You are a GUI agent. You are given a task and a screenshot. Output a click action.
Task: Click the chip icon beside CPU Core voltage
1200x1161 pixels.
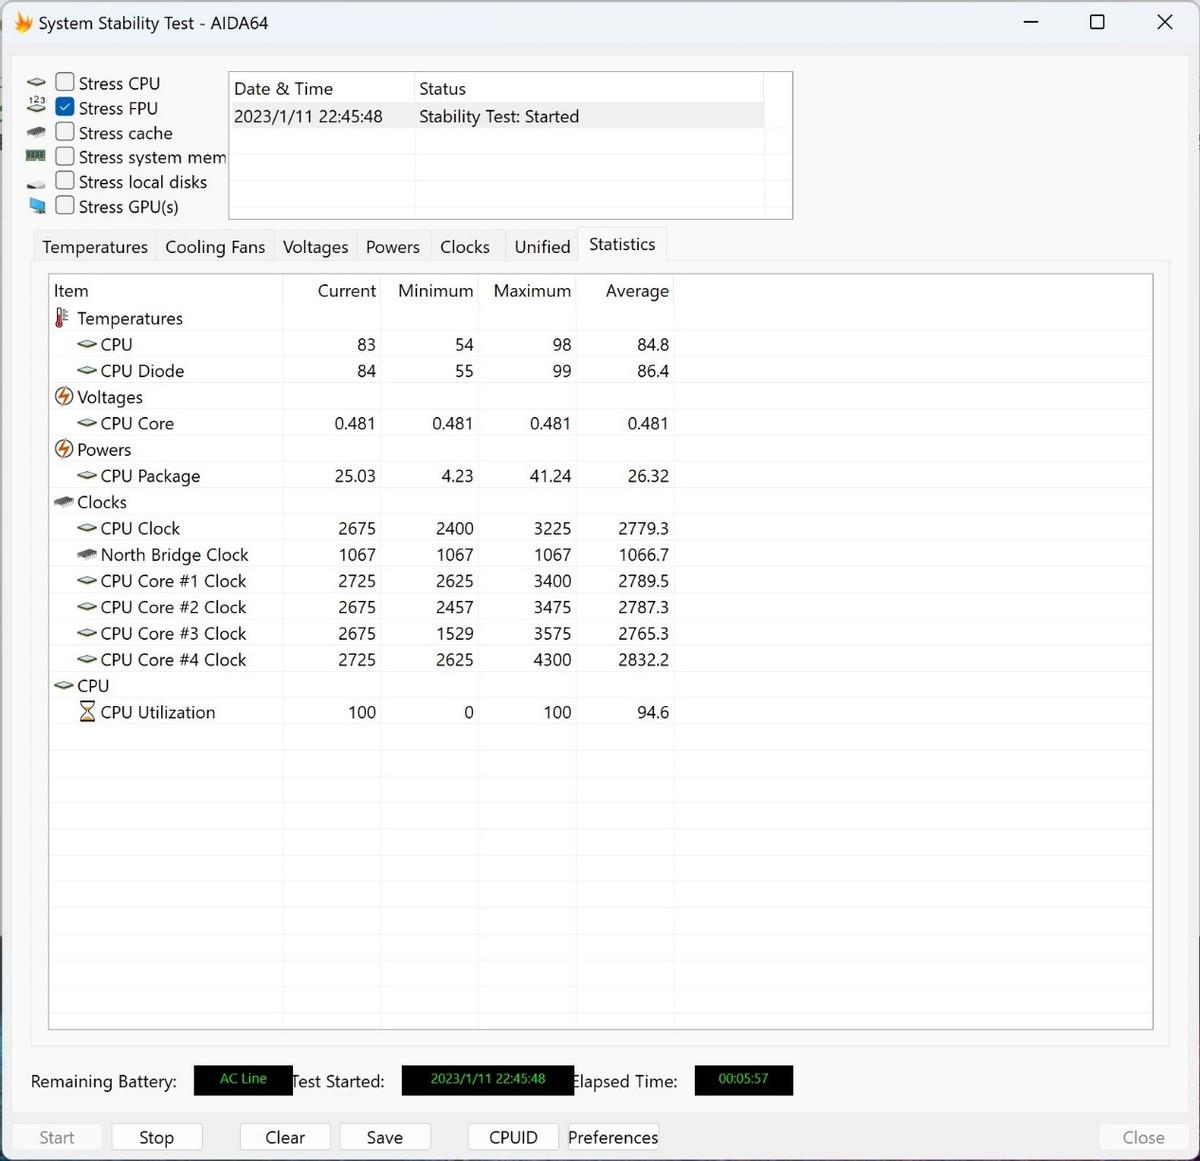tap(87, 423)
